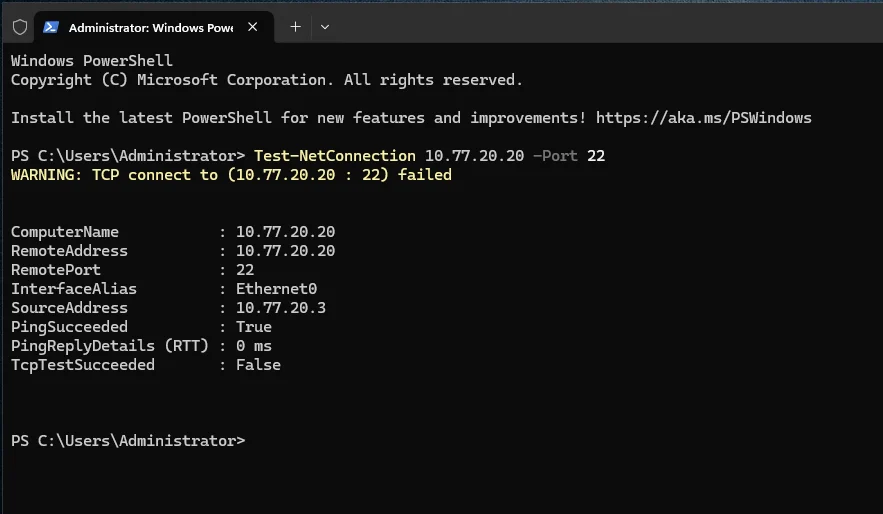Open the https://aka.ms/PSWindows link
Screen dimensions: 883x514
click(703, 118)
